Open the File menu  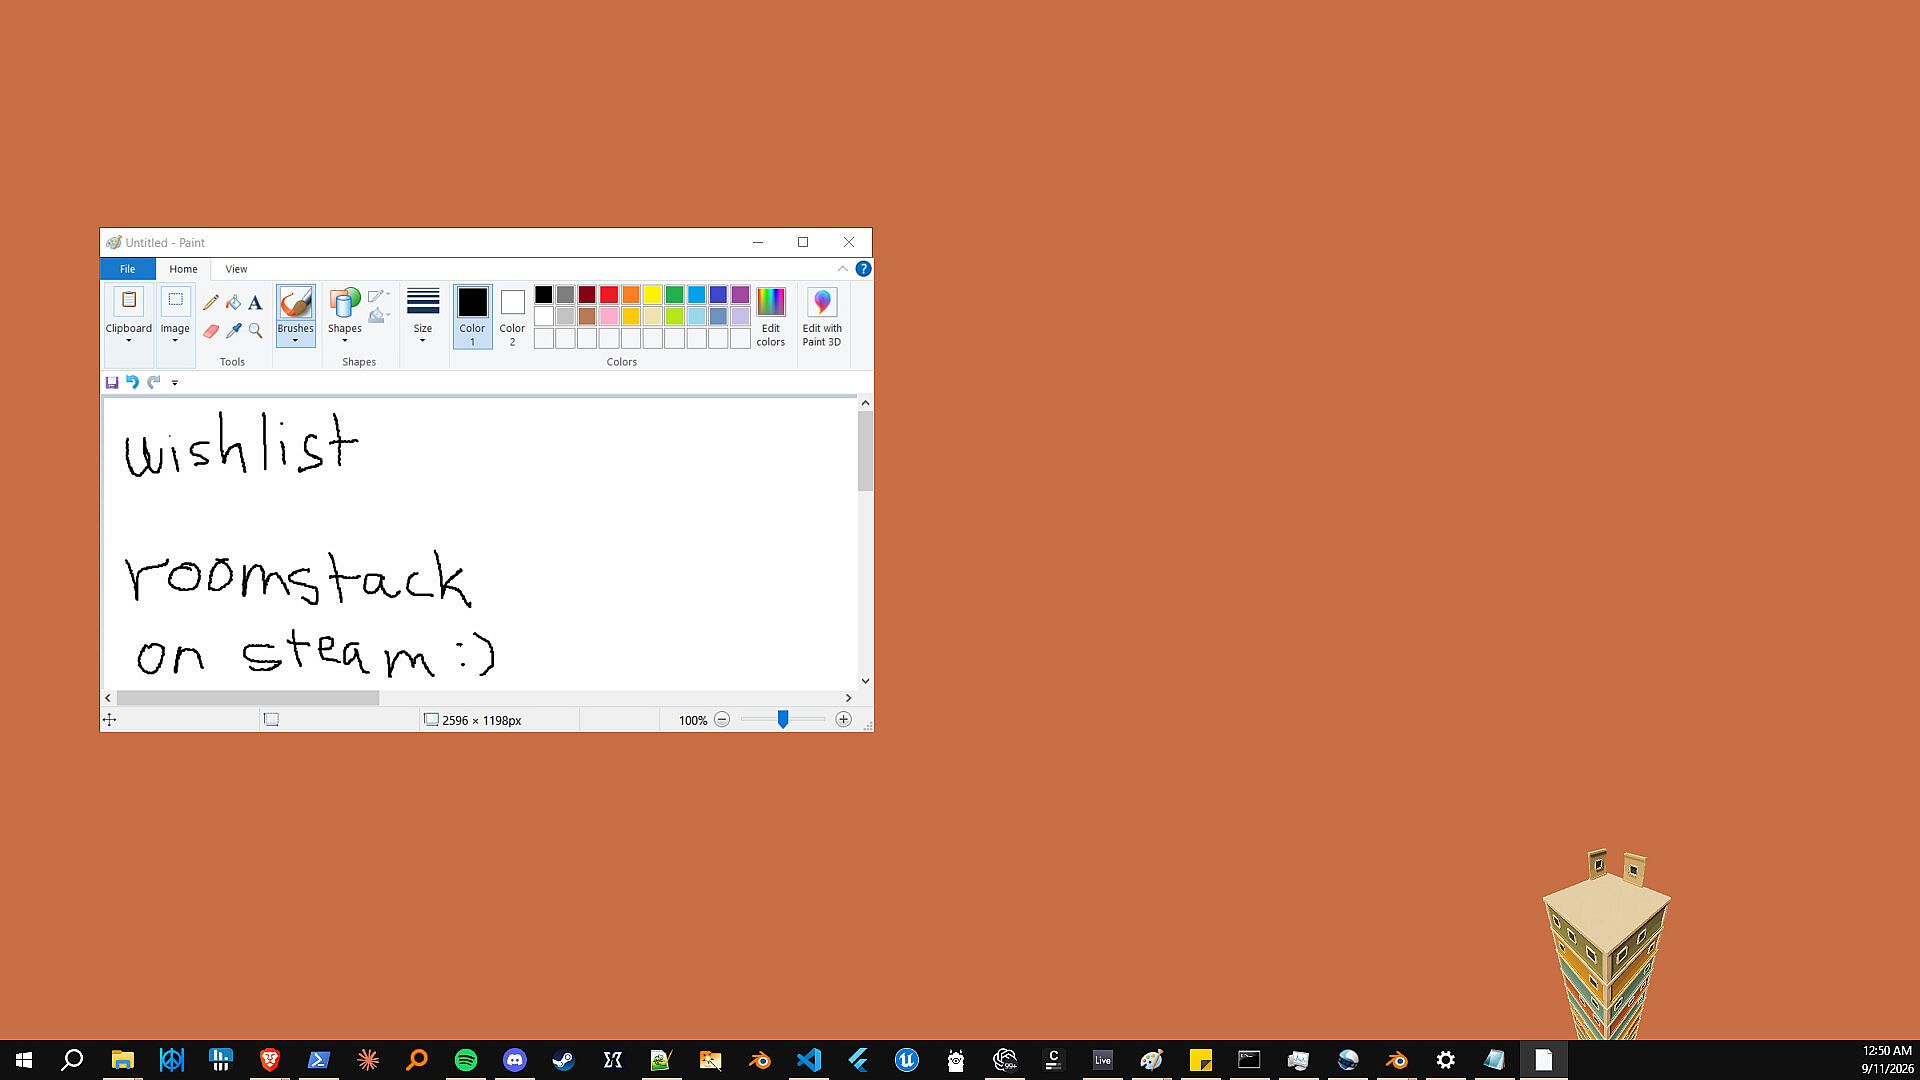point(127,268)
